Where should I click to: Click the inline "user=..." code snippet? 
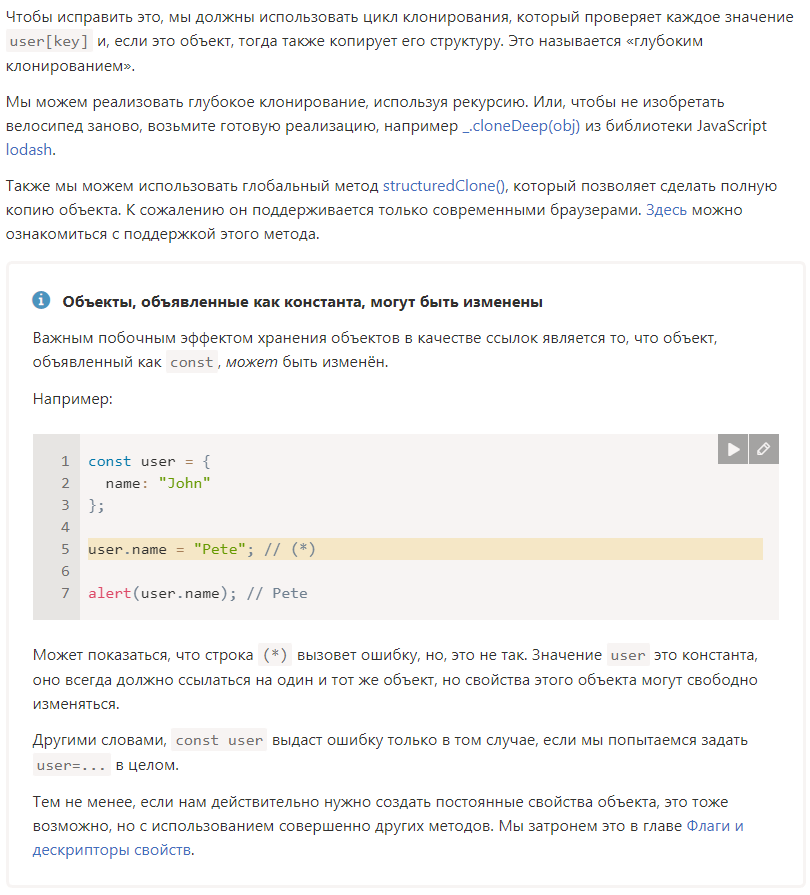71,766
